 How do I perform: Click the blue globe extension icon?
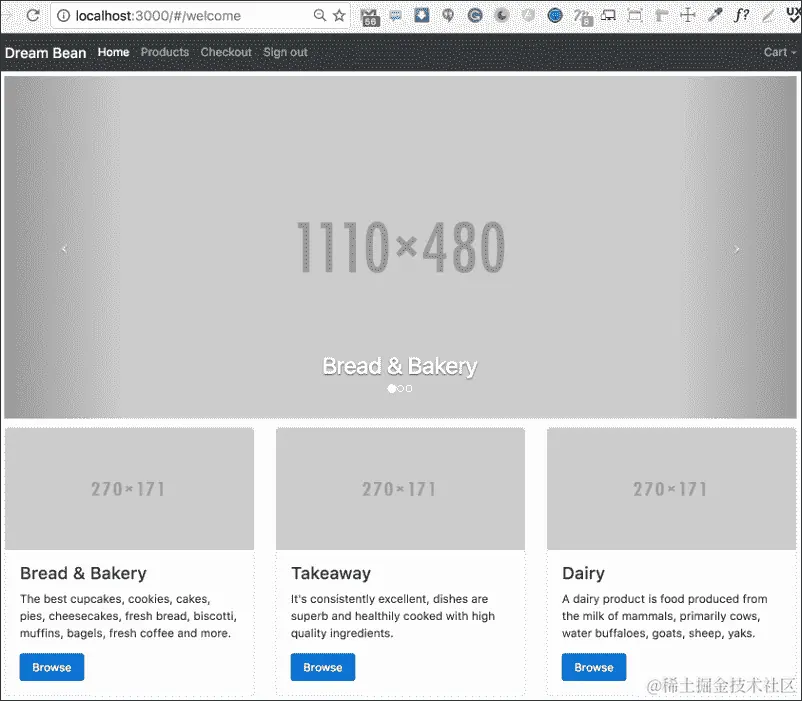(x=555, y=16)
